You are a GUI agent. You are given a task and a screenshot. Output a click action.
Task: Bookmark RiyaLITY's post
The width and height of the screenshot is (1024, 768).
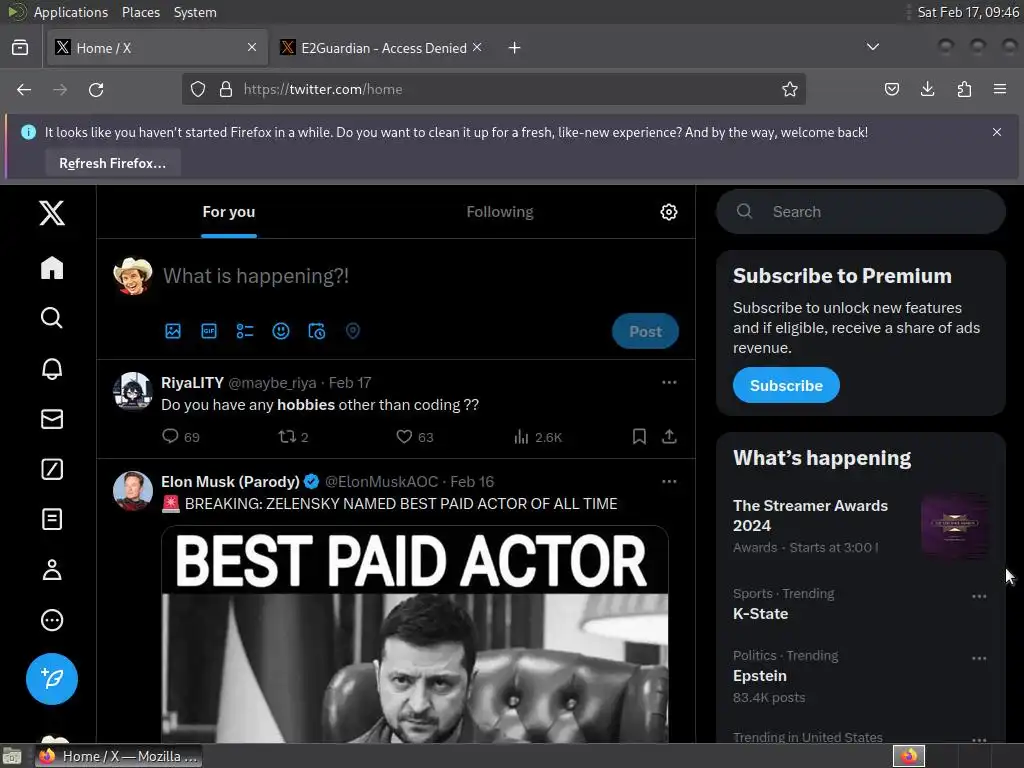tap(639, 436)
